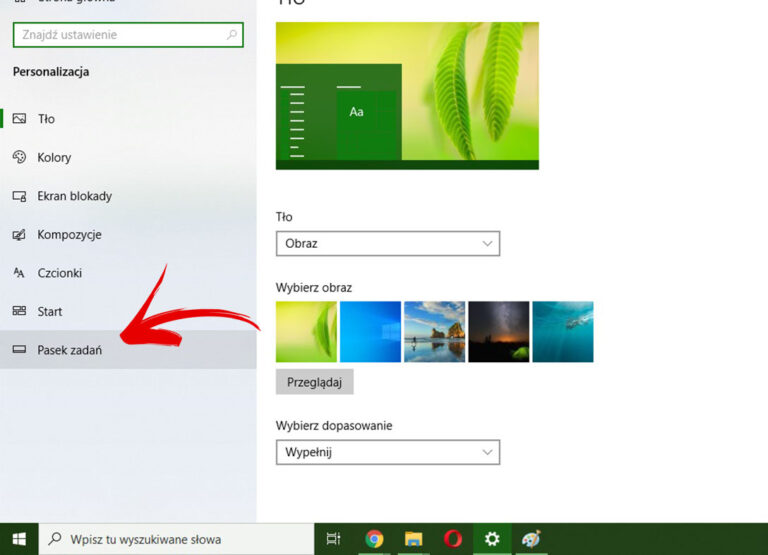Click the Settings gear on the taskbar
768x555 pixels.
coord(492,539)
